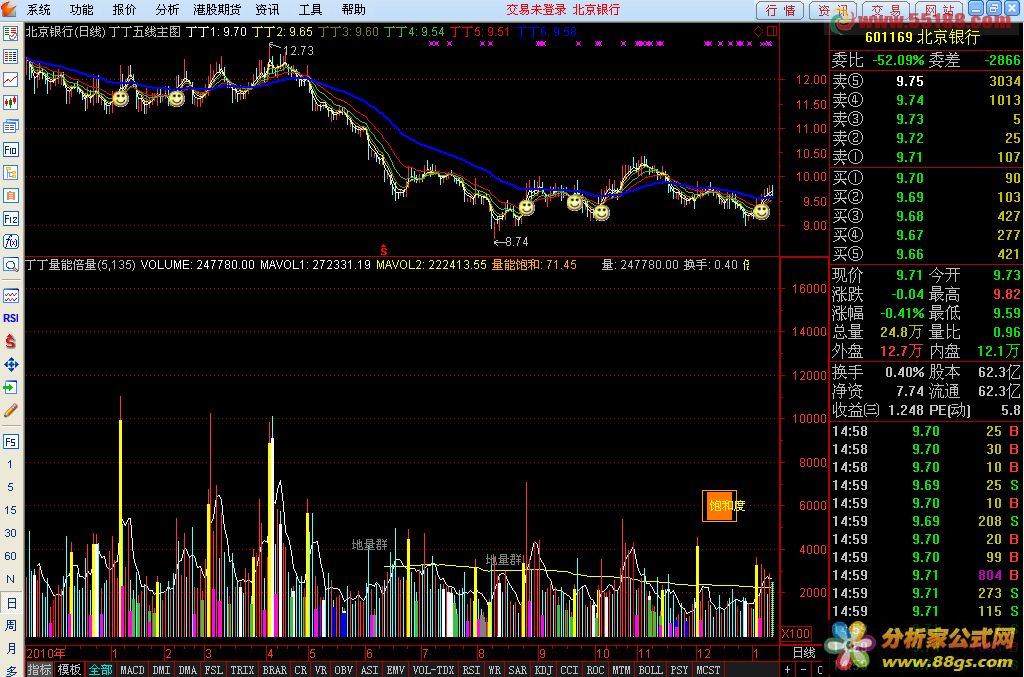Click the 601169 北京银行 stock title
Screen dimensions: 1024x677
922,37
